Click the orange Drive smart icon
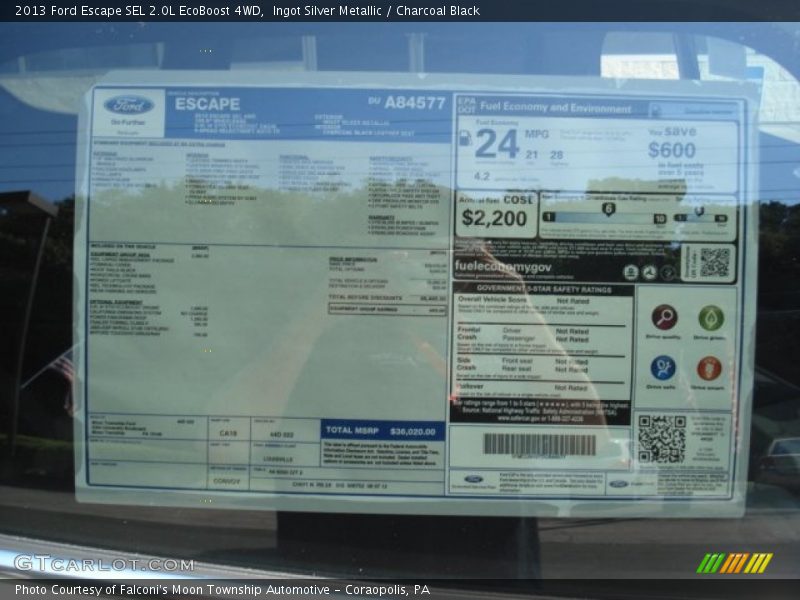800x600 pixels. coord(709,368)
